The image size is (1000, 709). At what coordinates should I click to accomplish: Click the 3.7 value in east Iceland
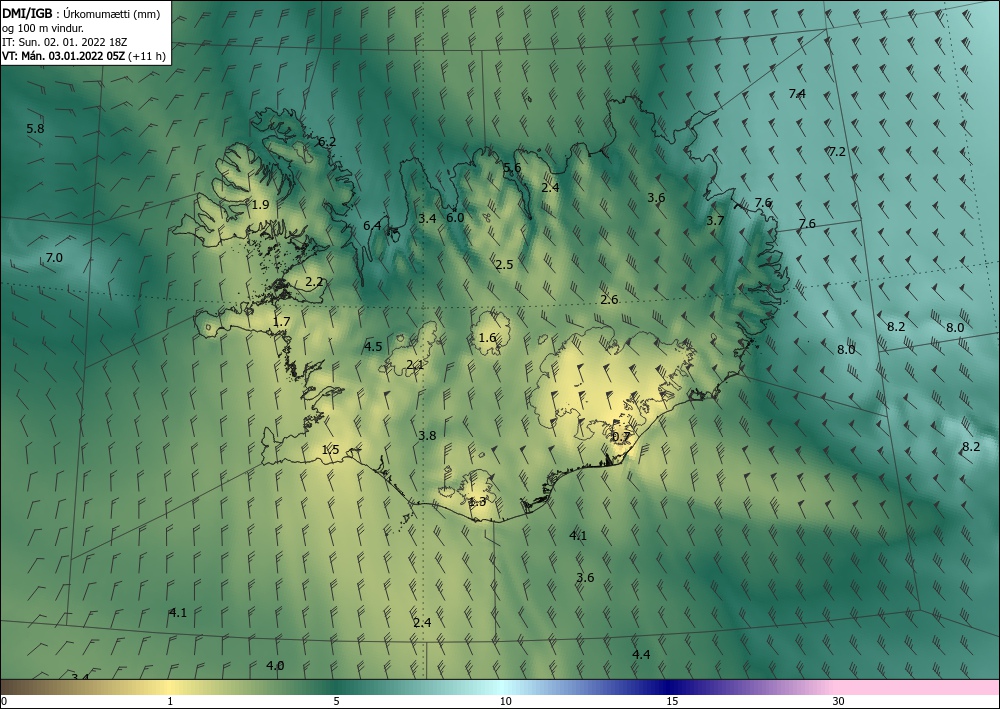point(715,221)
